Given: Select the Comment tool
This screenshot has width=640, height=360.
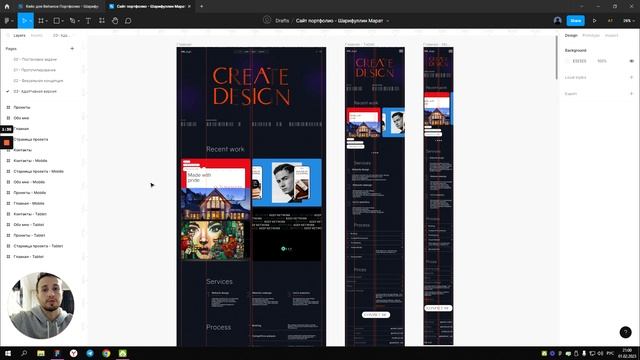Looking at the screenshot, I should pyautogui.click(x=128, y=20).
